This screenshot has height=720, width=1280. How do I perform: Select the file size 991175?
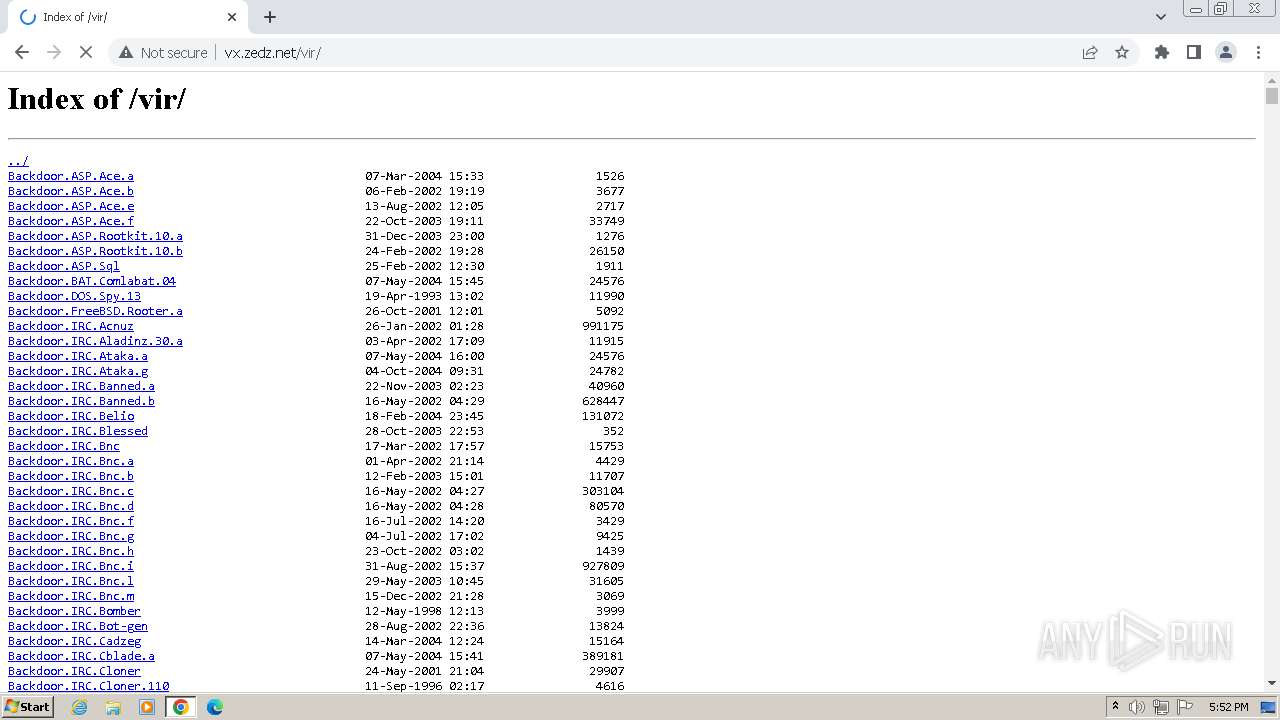tap(603, 326)
